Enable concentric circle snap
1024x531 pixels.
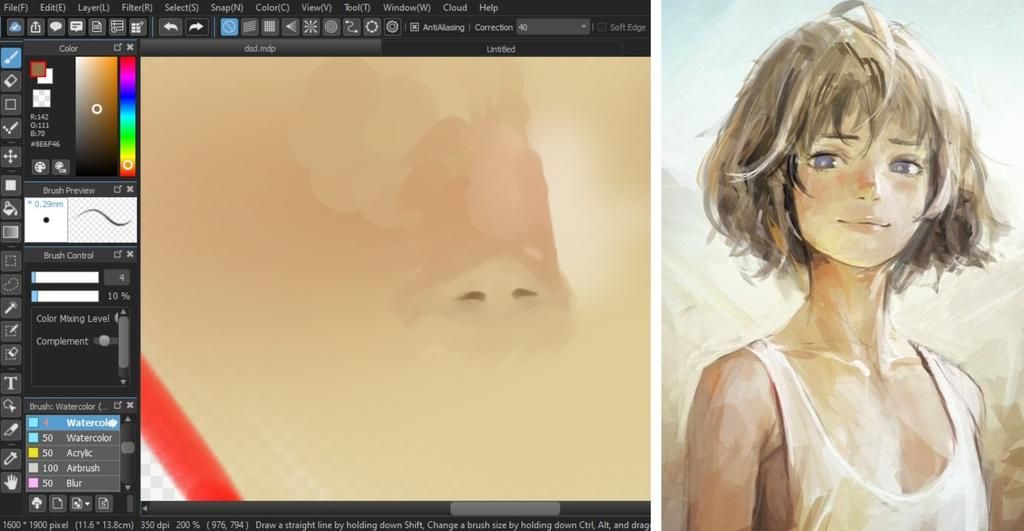(331, 27)
